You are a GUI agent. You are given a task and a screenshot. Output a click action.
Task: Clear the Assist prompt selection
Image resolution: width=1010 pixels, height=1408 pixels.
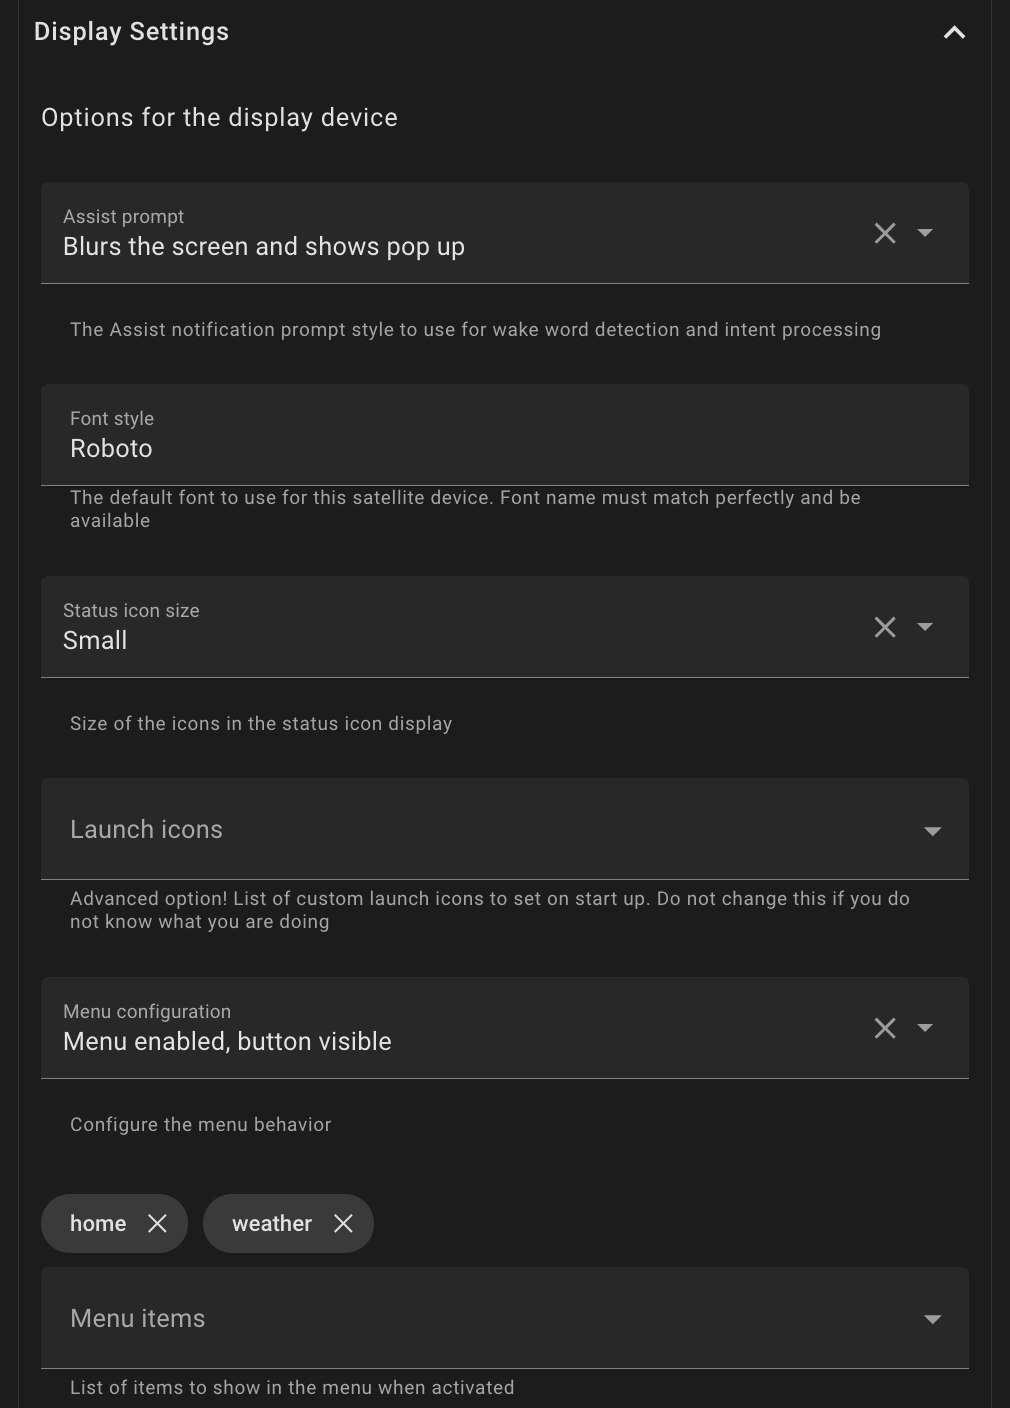coord(885,233)
